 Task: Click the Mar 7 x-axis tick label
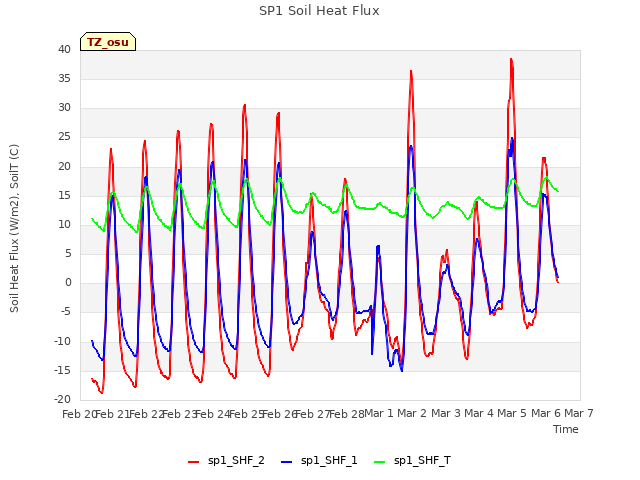(x=579, y=413)
